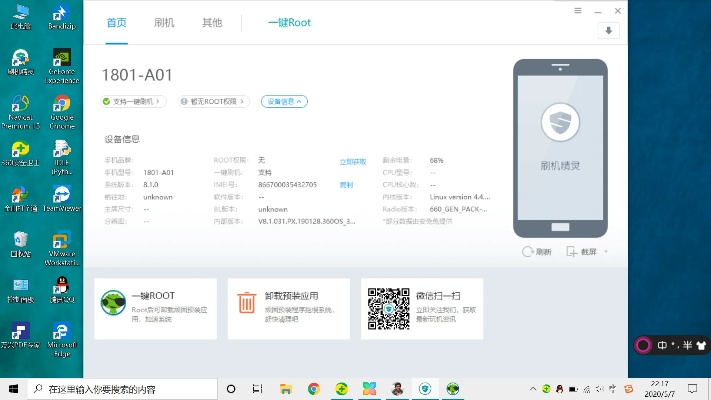Click the 卸载预装应用 trash can icon
This screenshot has height=400, width=711.
(246, 302)
